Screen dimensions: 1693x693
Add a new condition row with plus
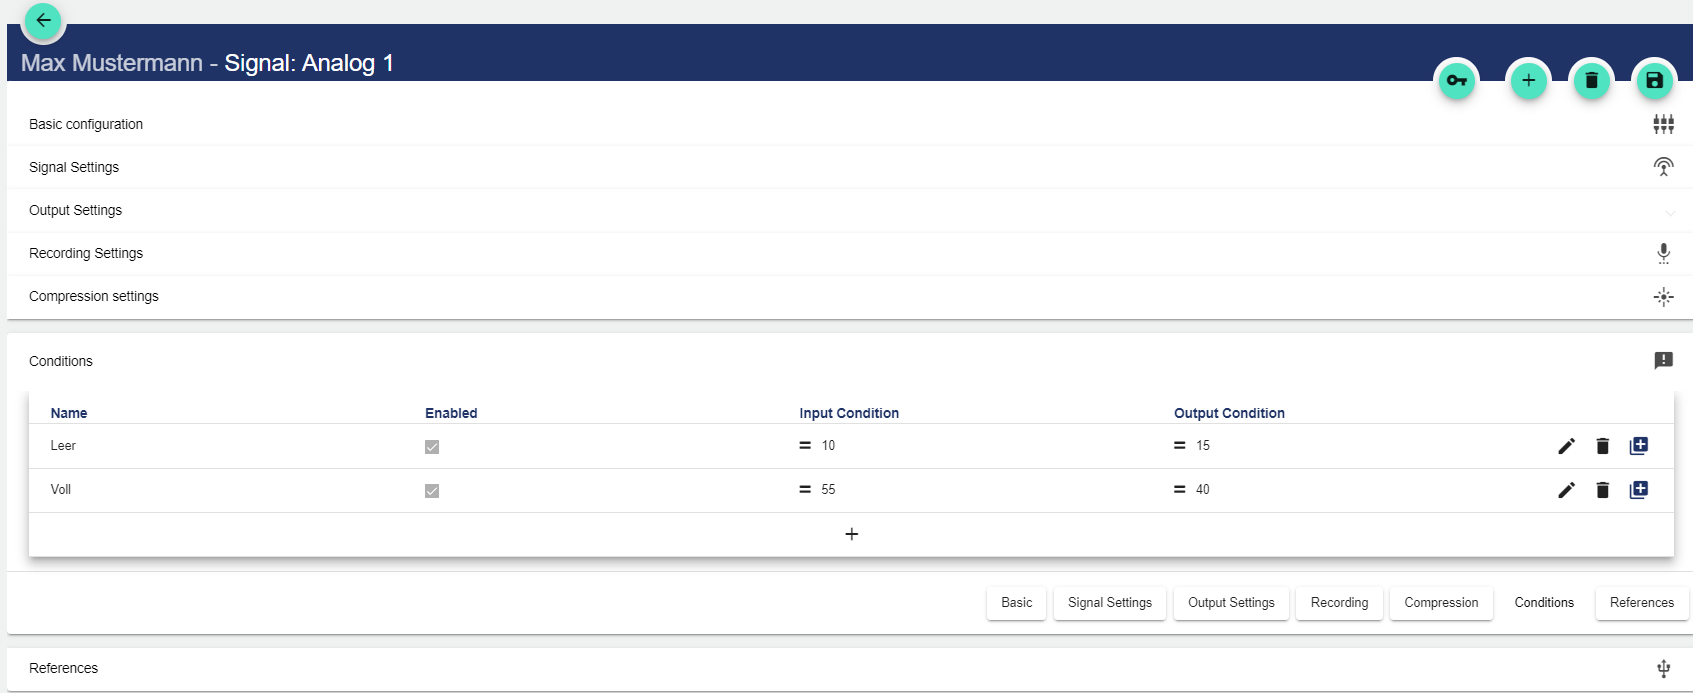[x=851, y=534]
